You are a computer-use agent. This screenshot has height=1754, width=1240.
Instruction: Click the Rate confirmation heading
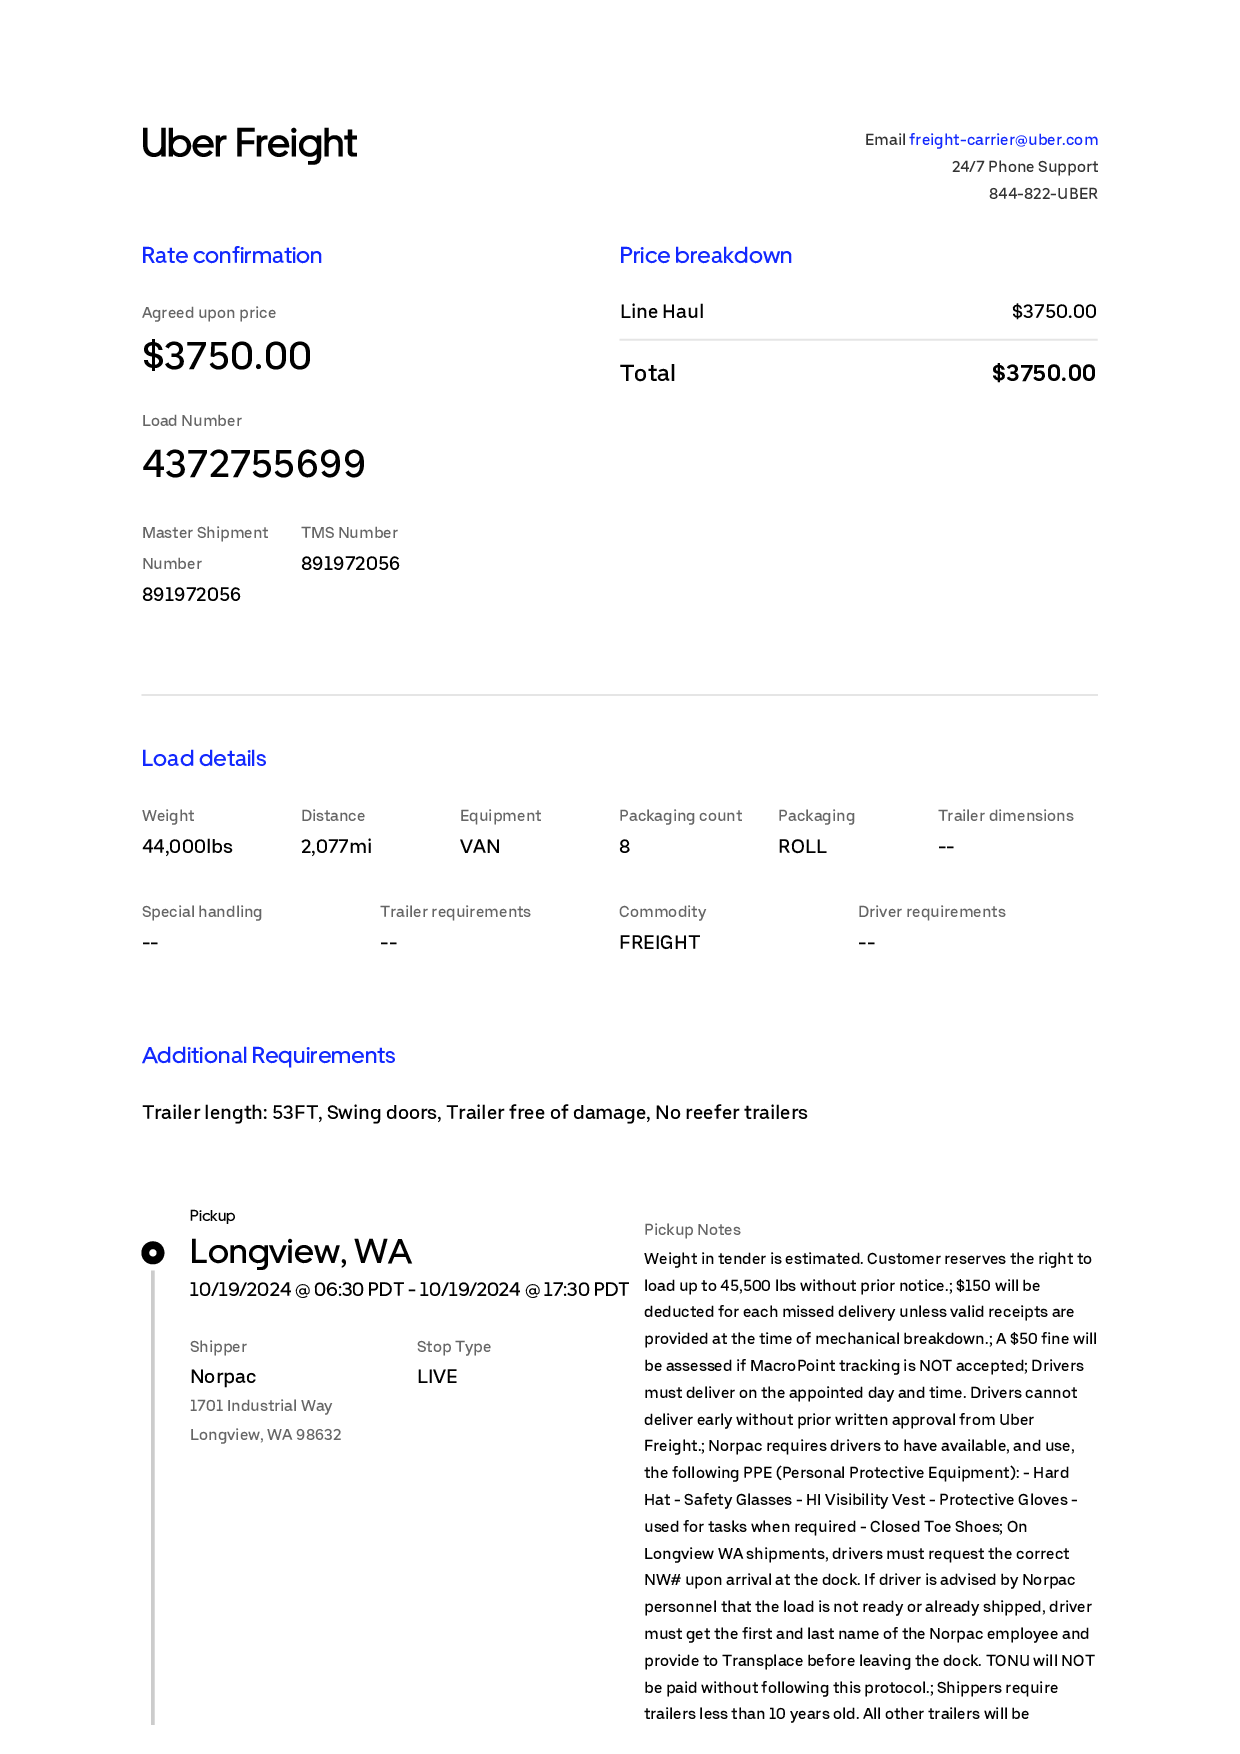pyautogui.click(x=232, y=255)
